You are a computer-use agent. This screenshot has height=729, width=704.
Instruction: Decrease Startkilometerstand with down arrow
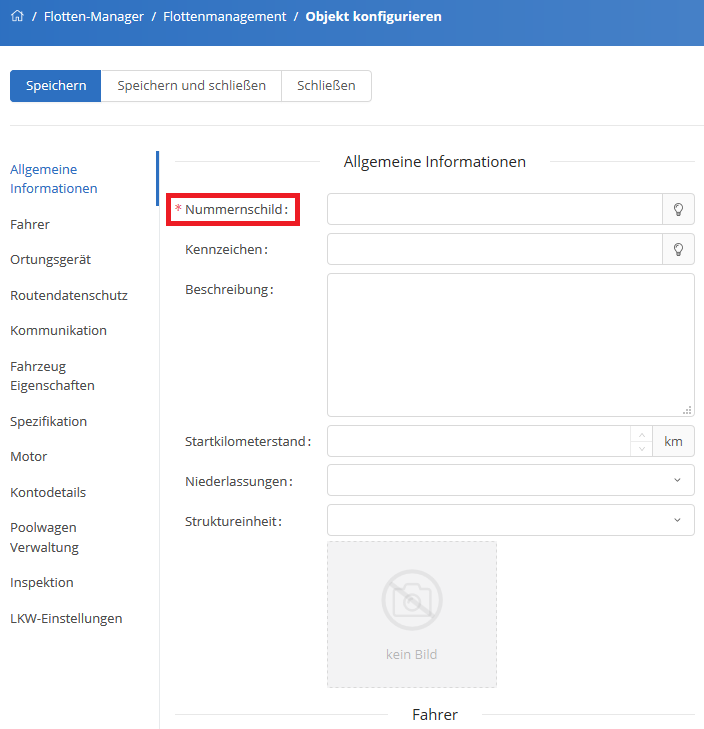coord(641,448)
